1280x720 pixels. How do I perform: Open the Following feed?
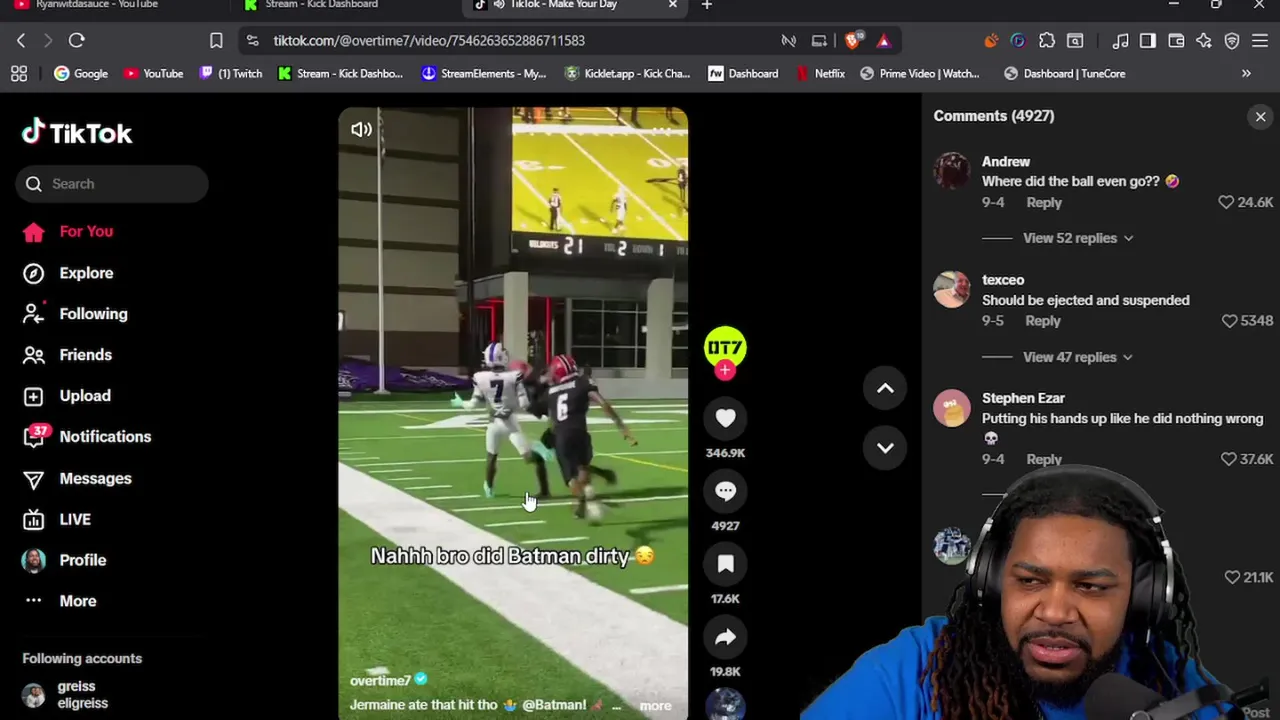(75, 314)
